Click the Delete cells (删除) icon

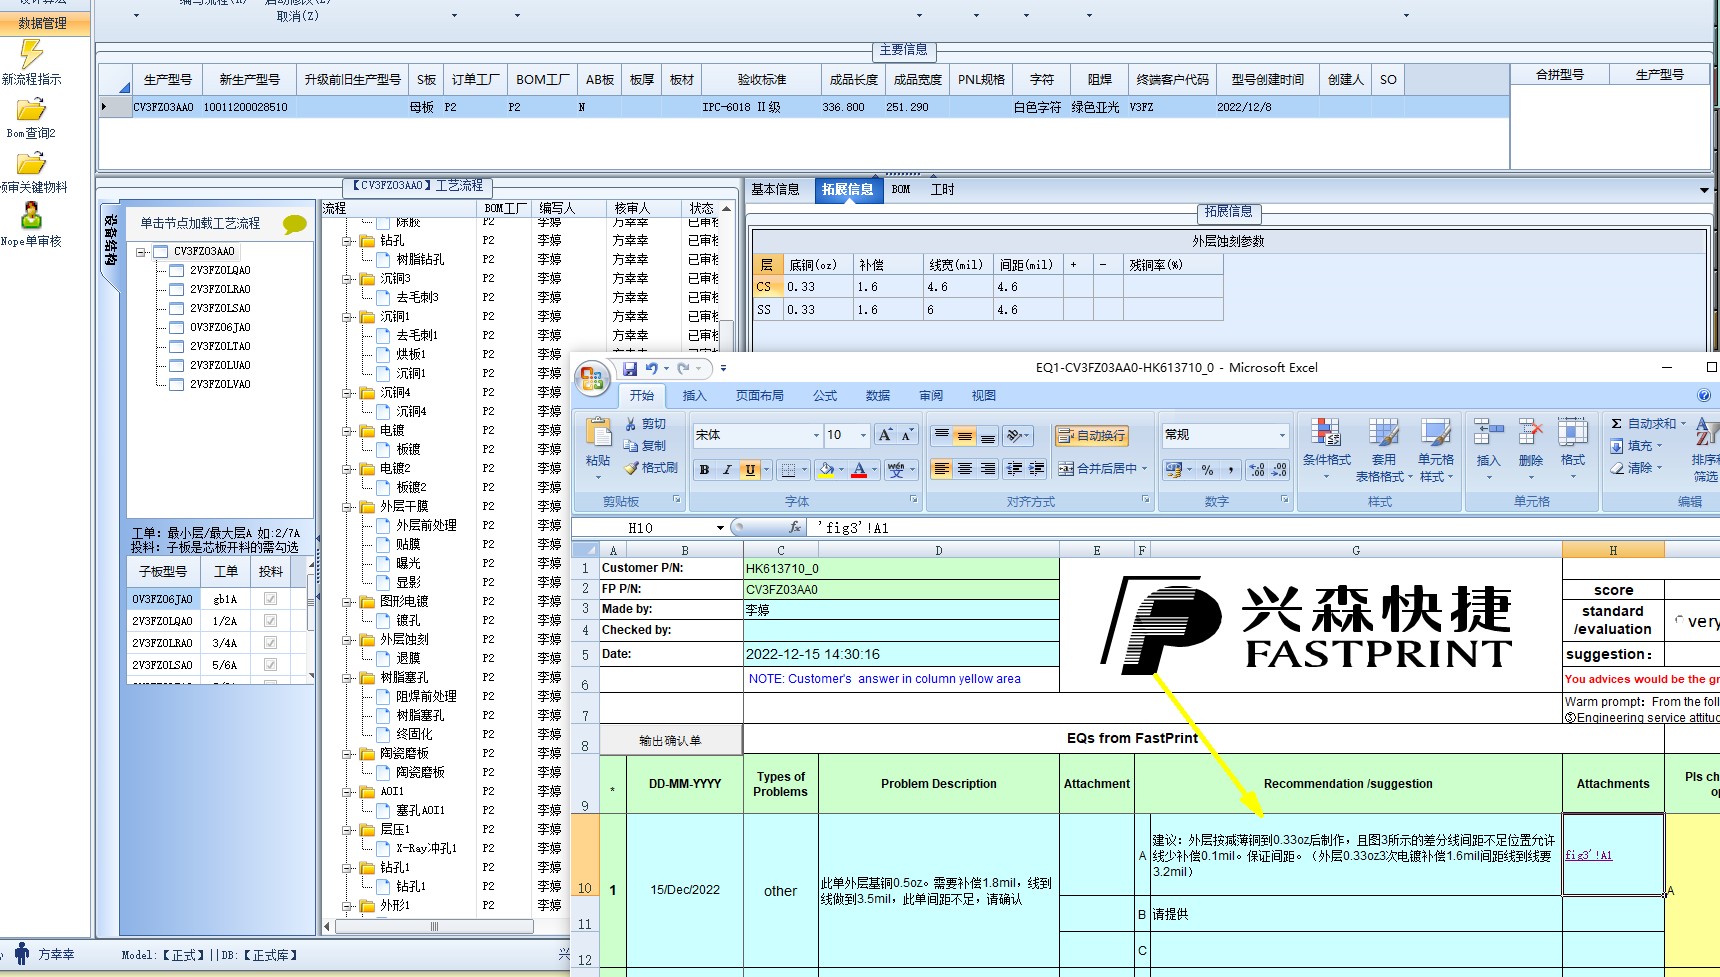(1531, 433)
